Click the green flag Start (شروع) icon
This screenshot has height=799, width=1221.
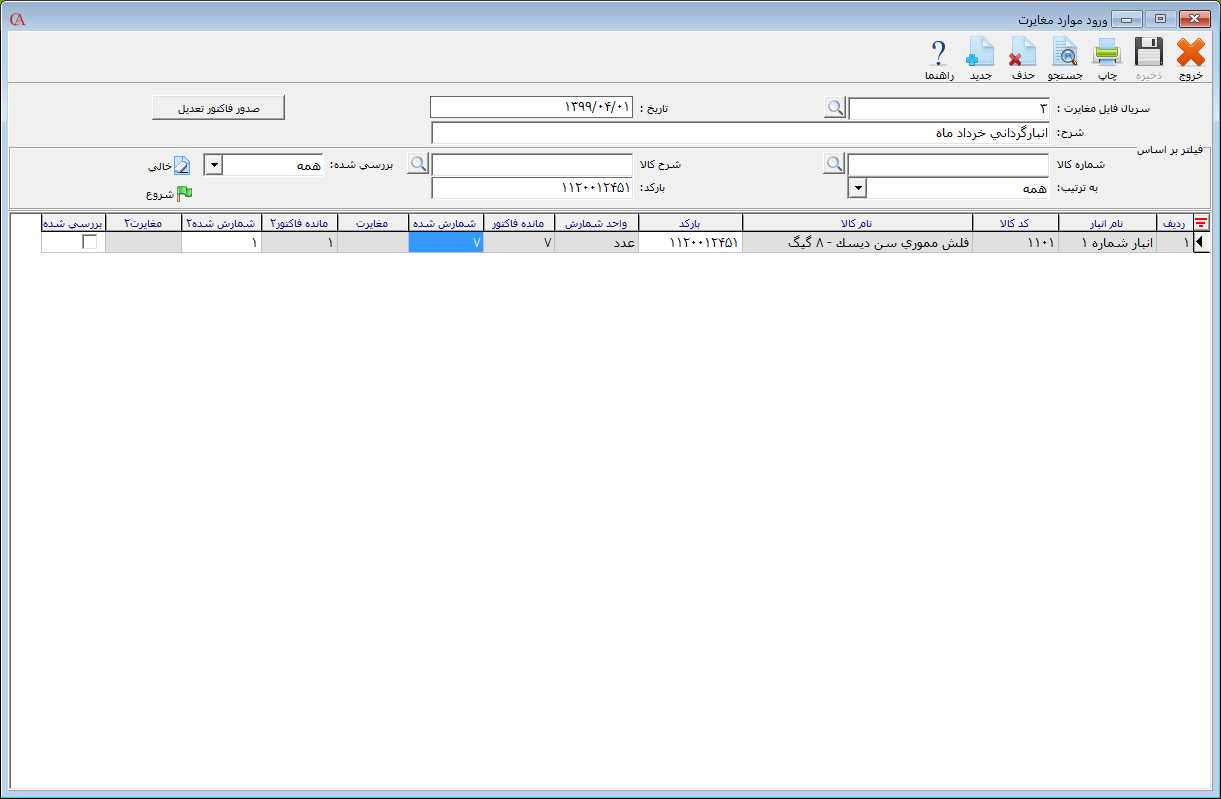click(185, 194)
